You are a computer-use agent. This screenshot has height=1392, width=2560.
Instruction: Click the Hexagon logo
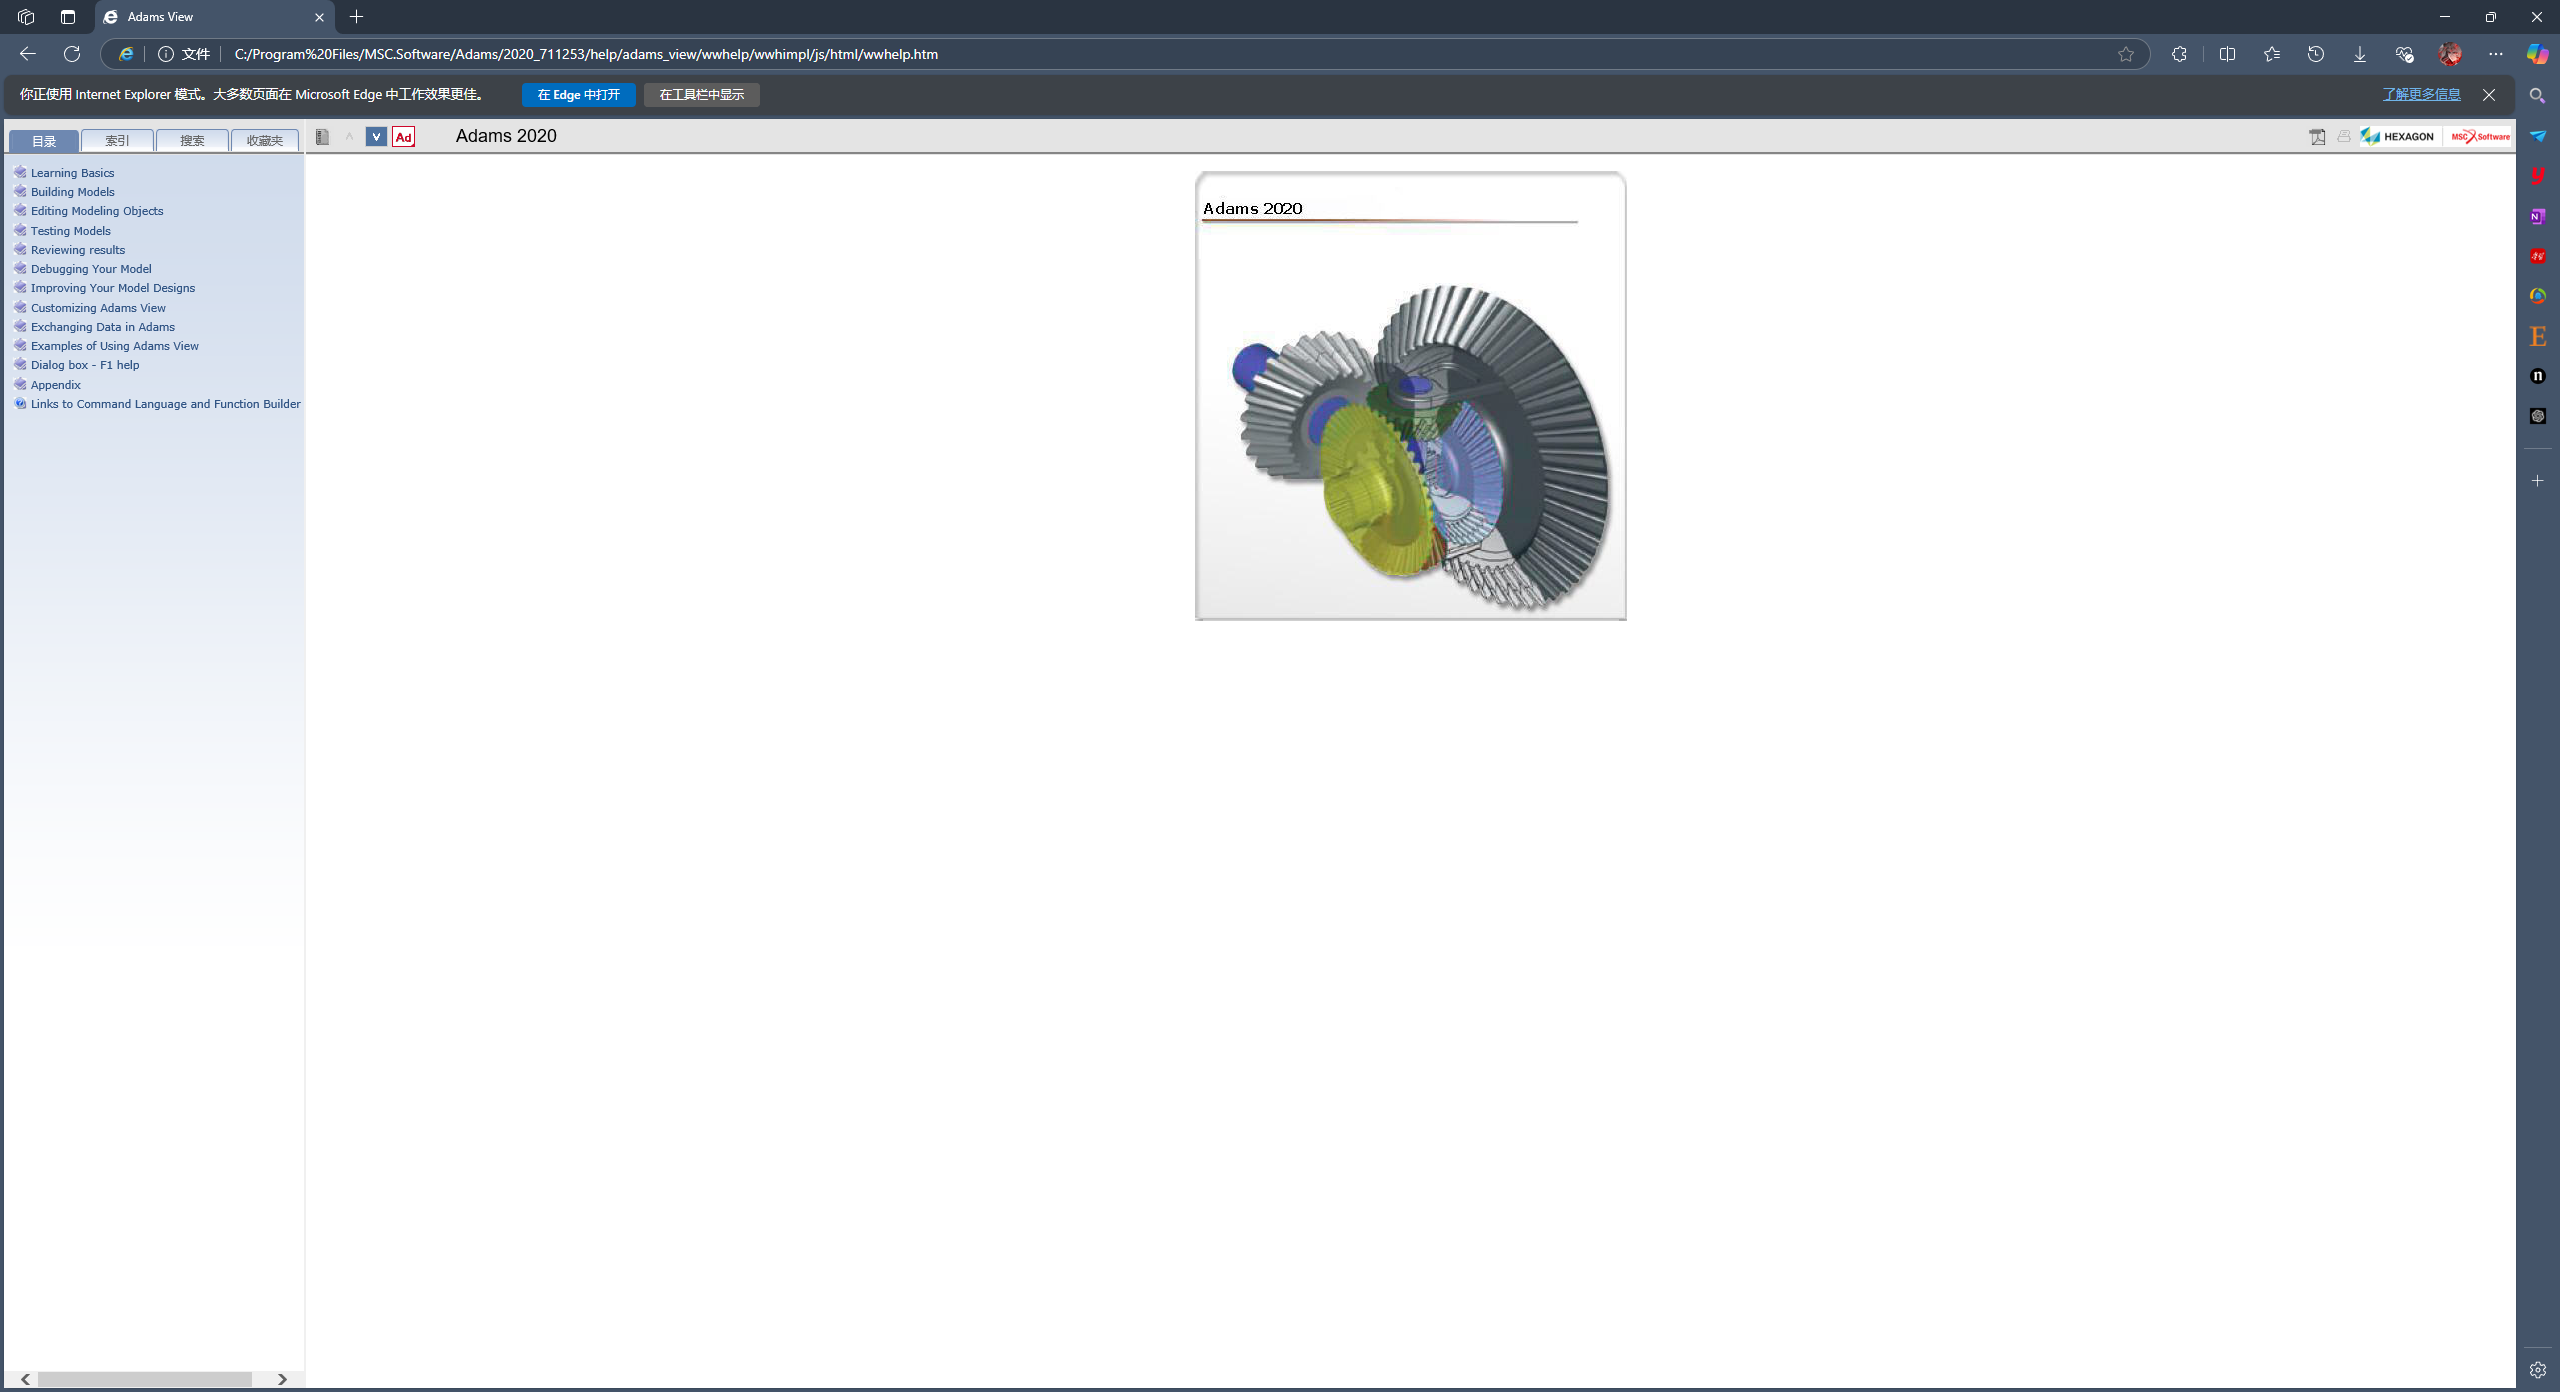2399,137
